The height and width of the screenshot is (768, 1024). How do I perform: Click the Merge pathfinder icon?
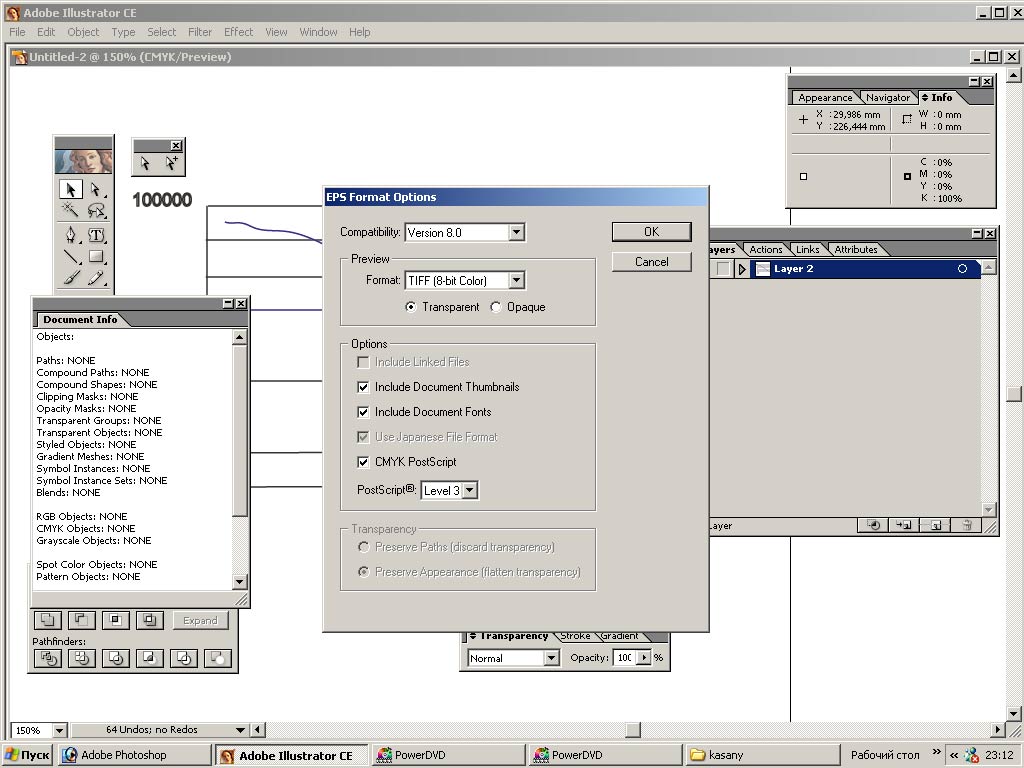(x=116, y=658)
